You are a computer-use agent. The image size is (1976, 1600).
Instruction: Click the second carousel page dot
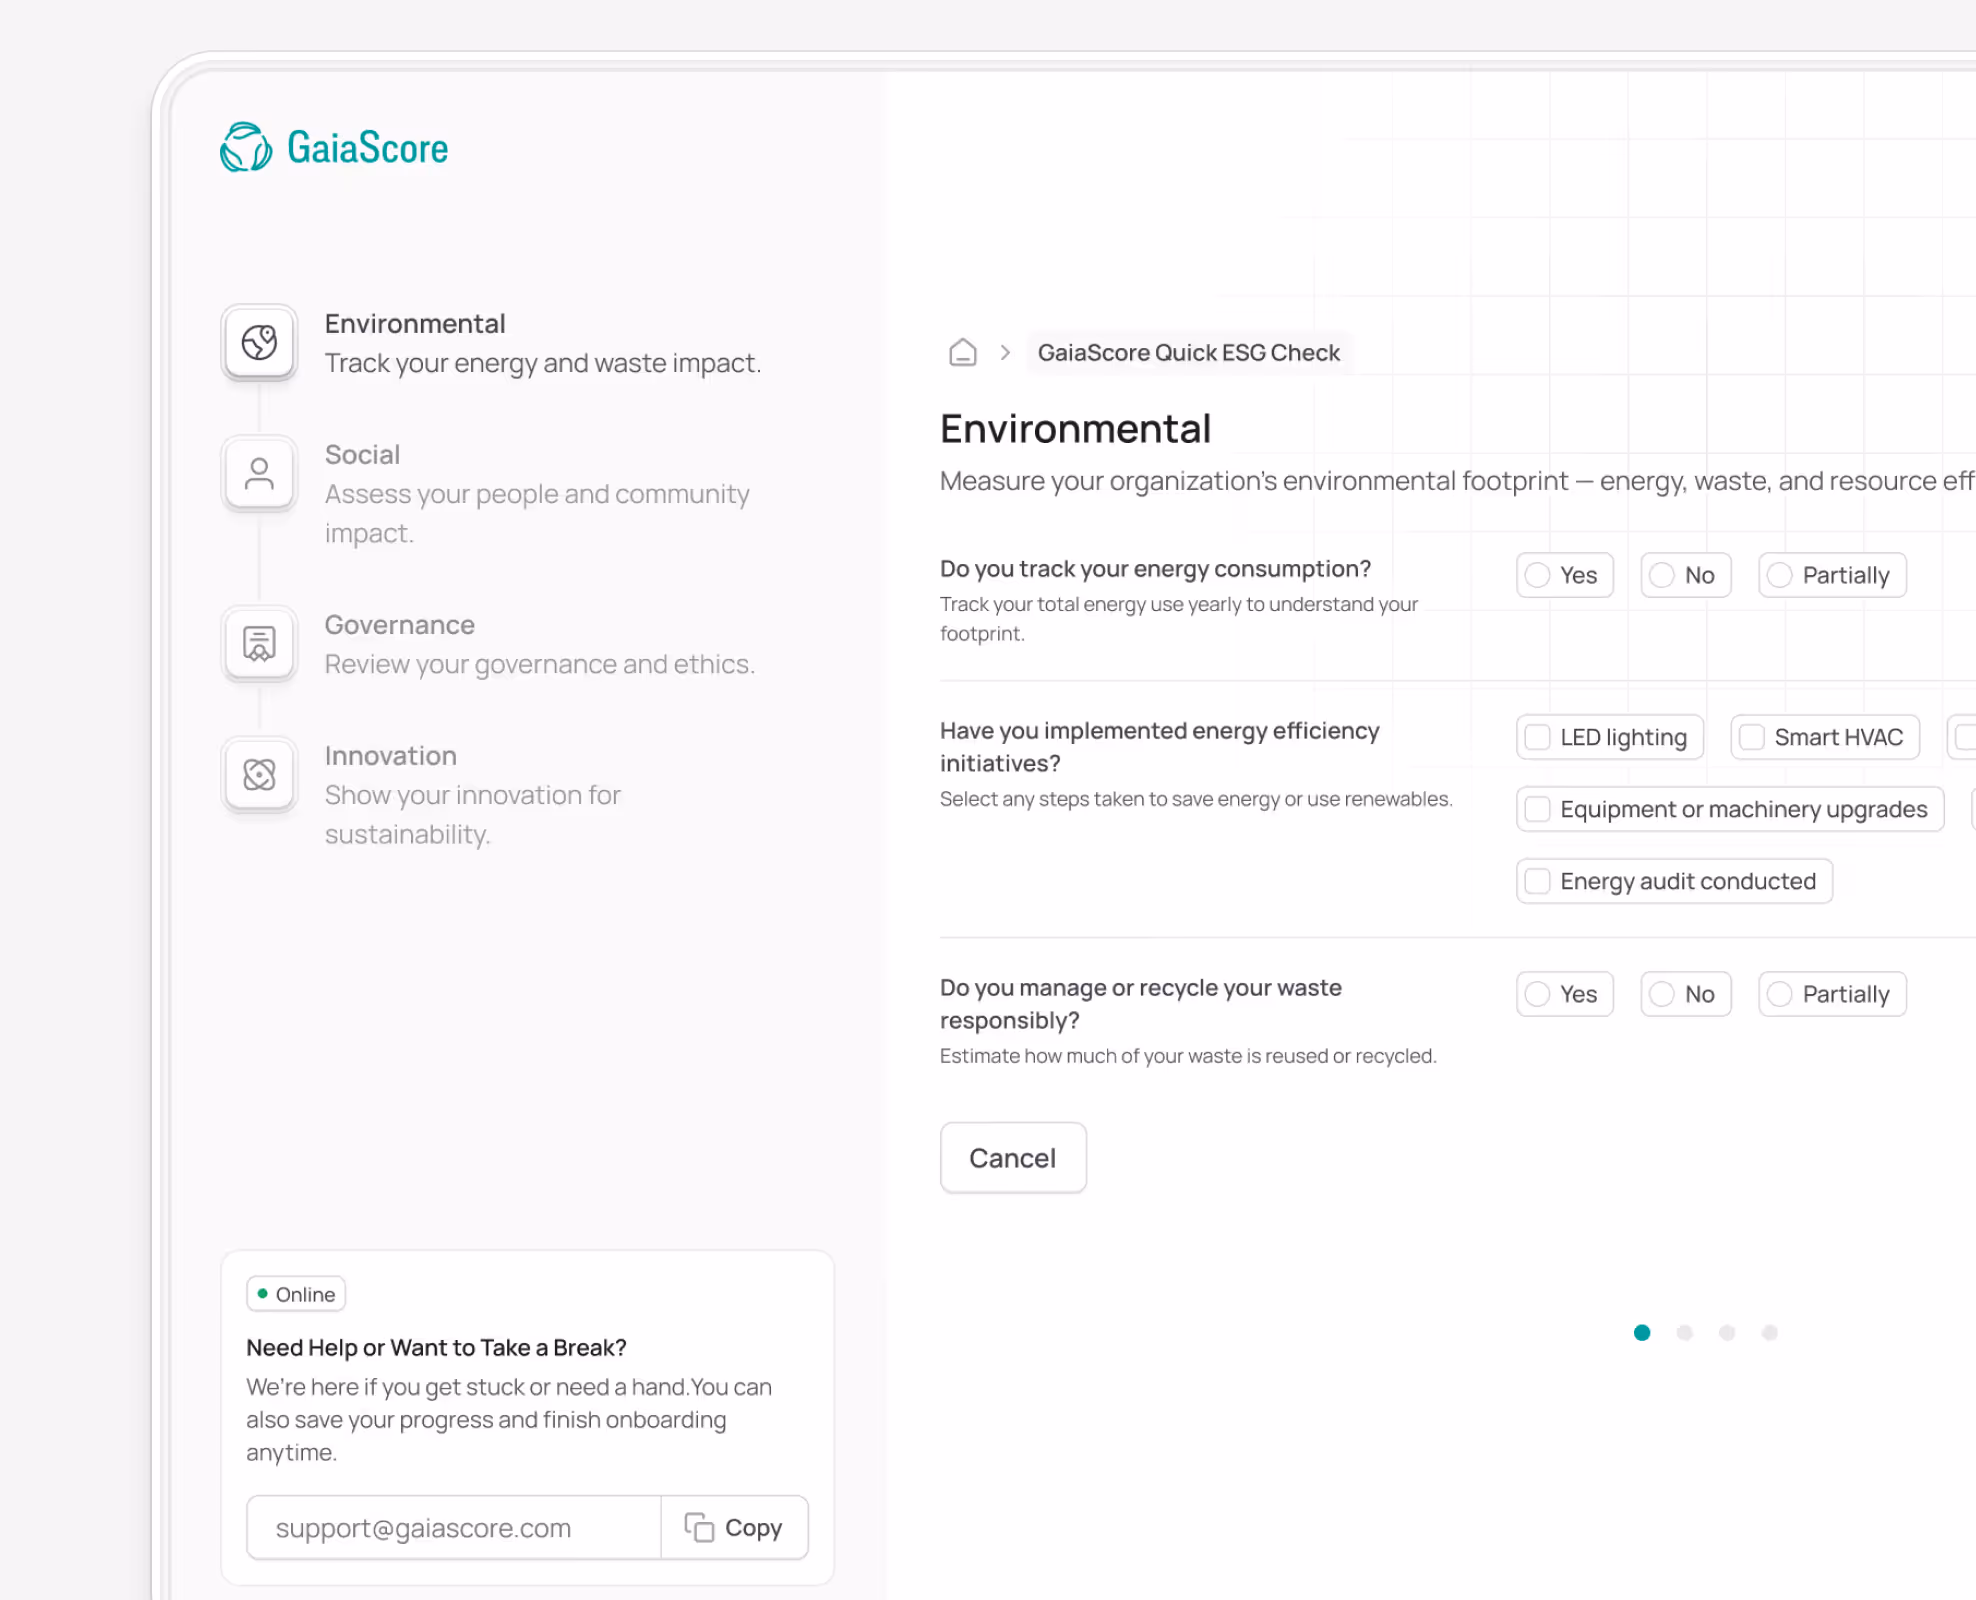click(x=1685, y=1332)
